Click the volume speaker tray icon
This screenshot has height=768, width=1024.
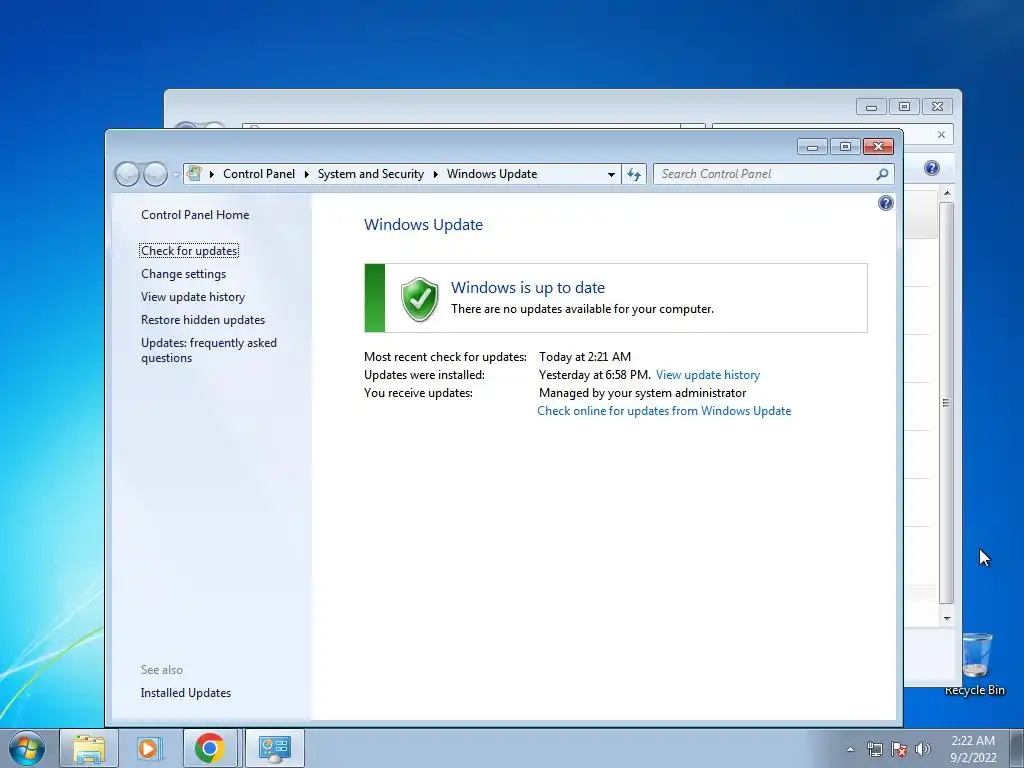point(923,749)
